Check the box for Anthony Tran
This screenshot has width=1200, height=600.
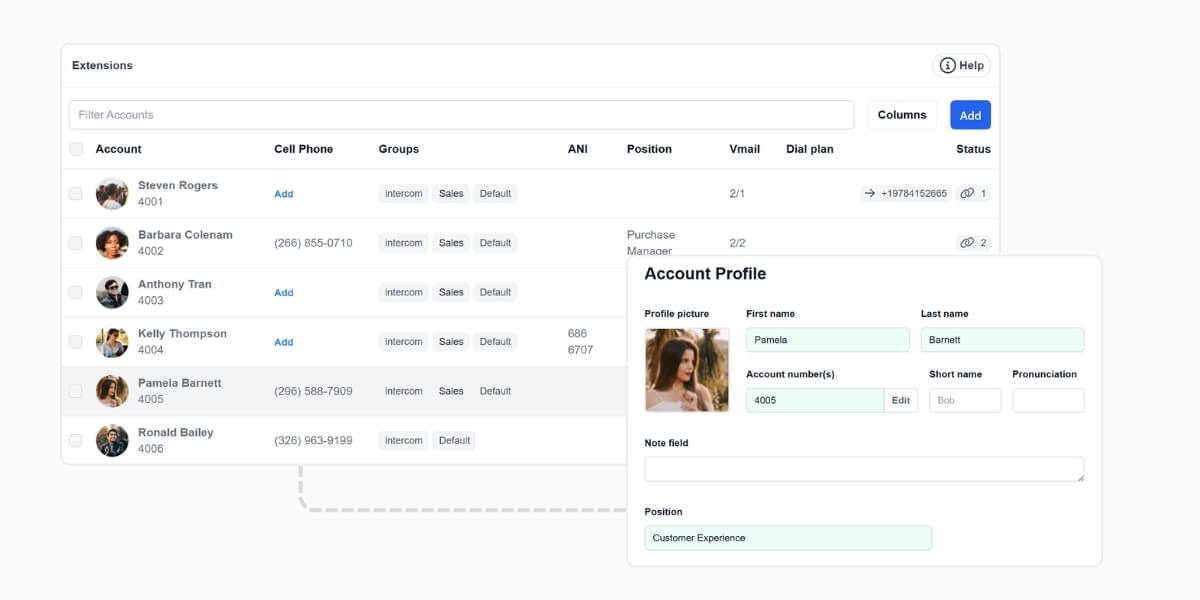[x=76, y=292]
